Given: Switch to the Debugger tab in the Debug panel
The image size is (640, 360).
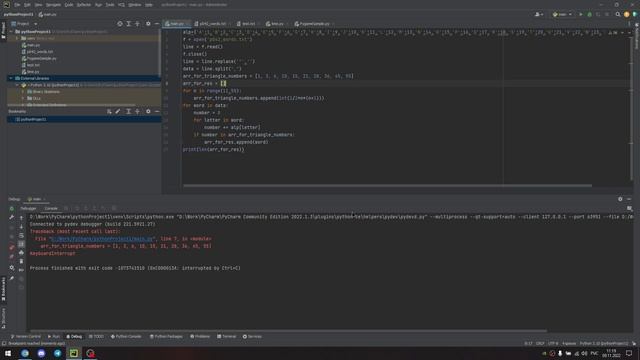Looking at the screenshot, I should (x=29, y=209).
